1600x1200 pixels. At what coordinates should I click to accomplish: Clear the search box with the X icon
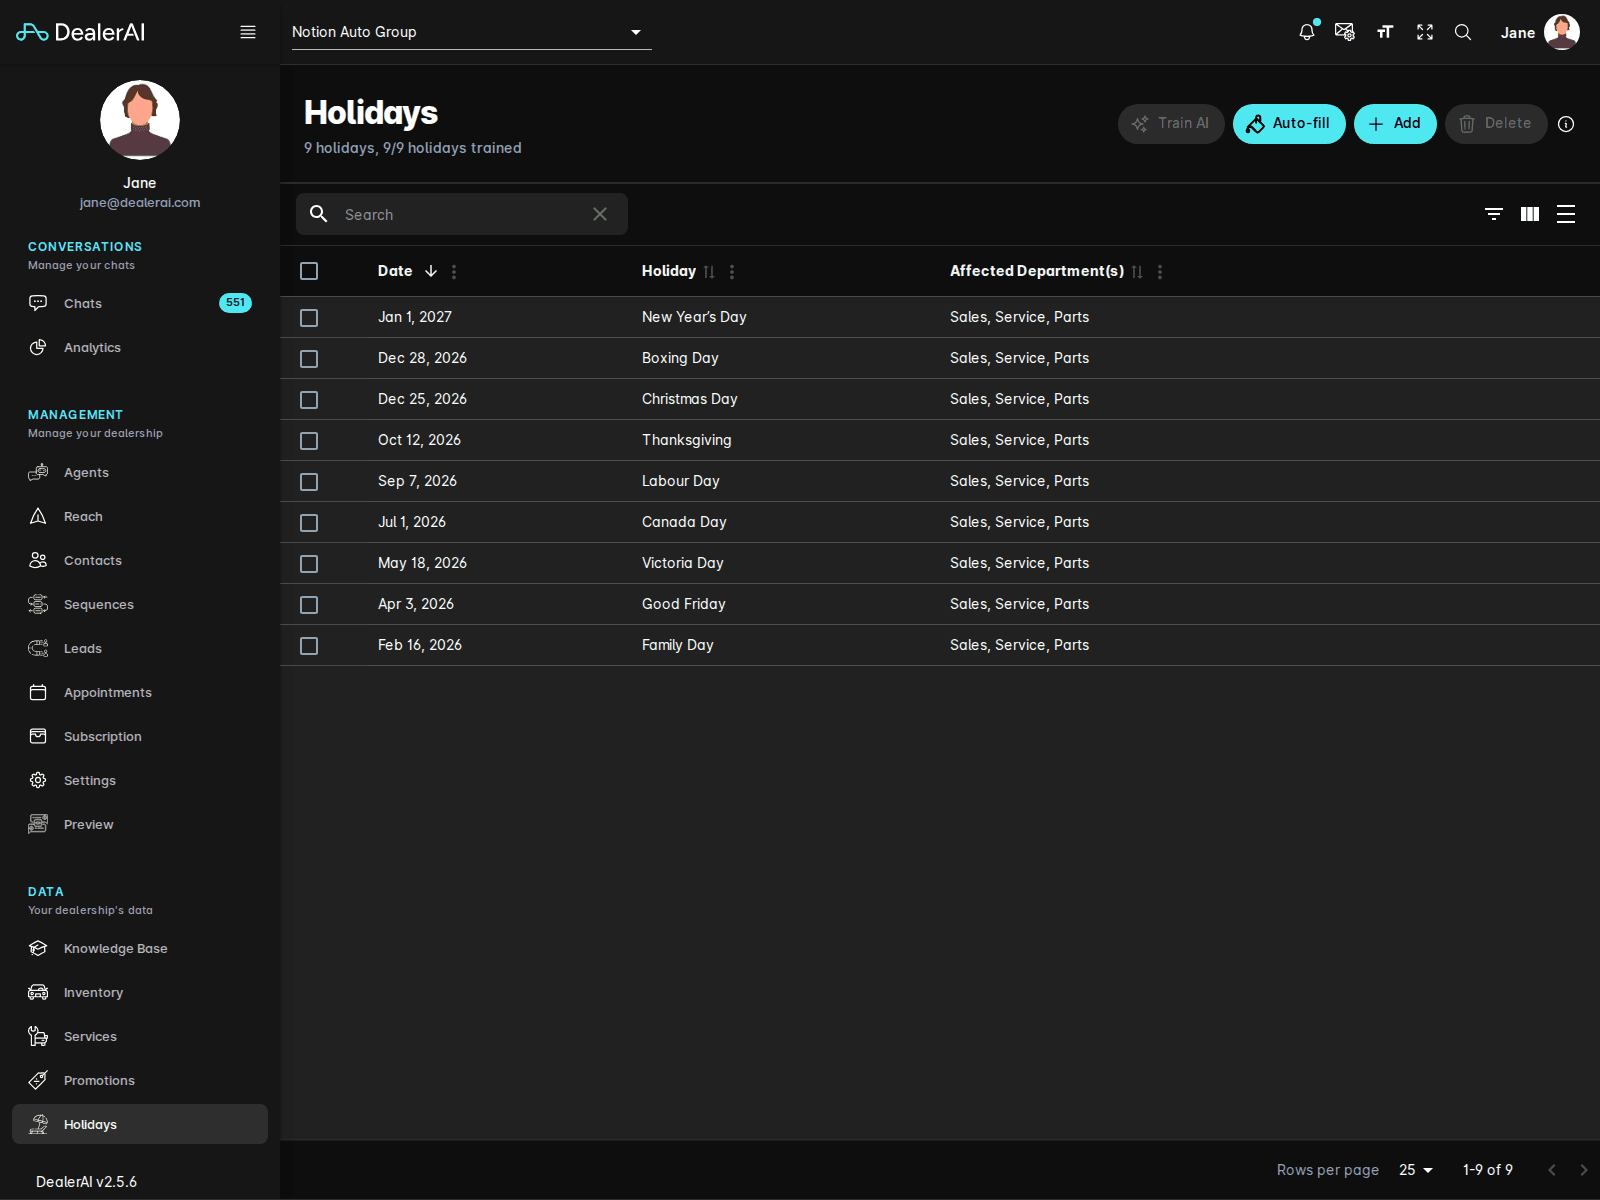pyautogui.click(x=600, y=214)
